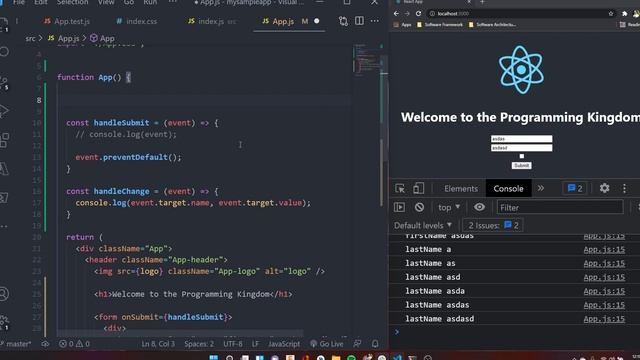The width and height of the screenshot is (640, 360).
Task: Open the View menu in VS Code
Action: click(106, 2)
